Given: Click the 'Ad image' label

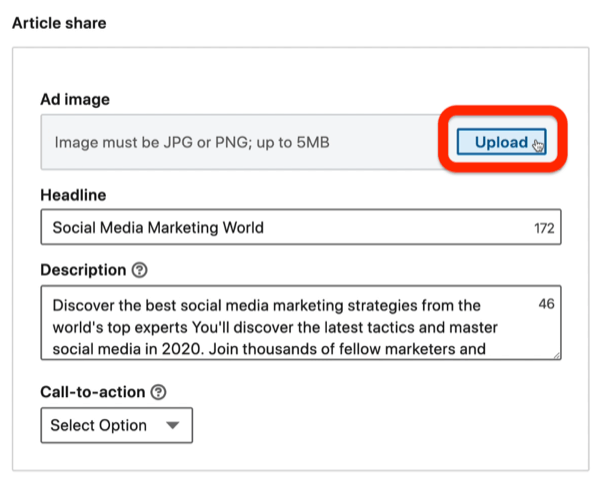Looking at the screenshot, I should 75,99.
